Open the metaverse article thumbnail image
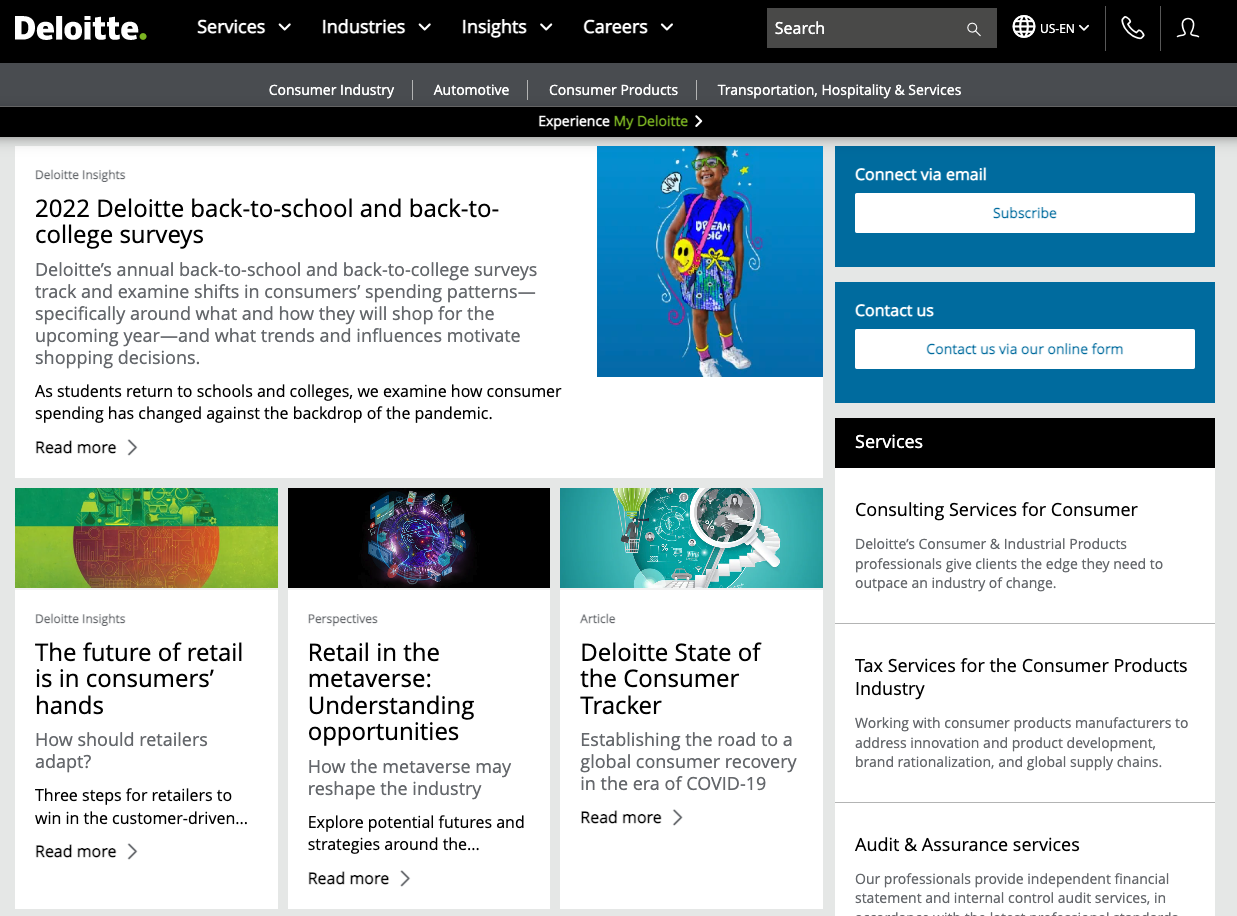The height and width of the screenshot is (916, 1237). click(x=418, y=538)
